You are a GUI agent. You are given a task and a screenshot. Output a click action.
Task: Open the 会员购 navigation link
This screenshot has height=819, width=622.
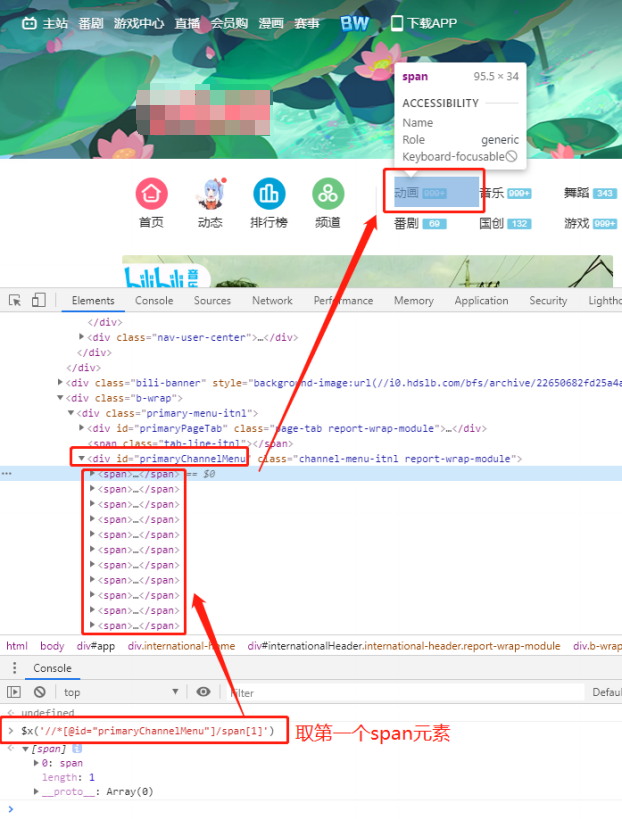pos(229,23)
